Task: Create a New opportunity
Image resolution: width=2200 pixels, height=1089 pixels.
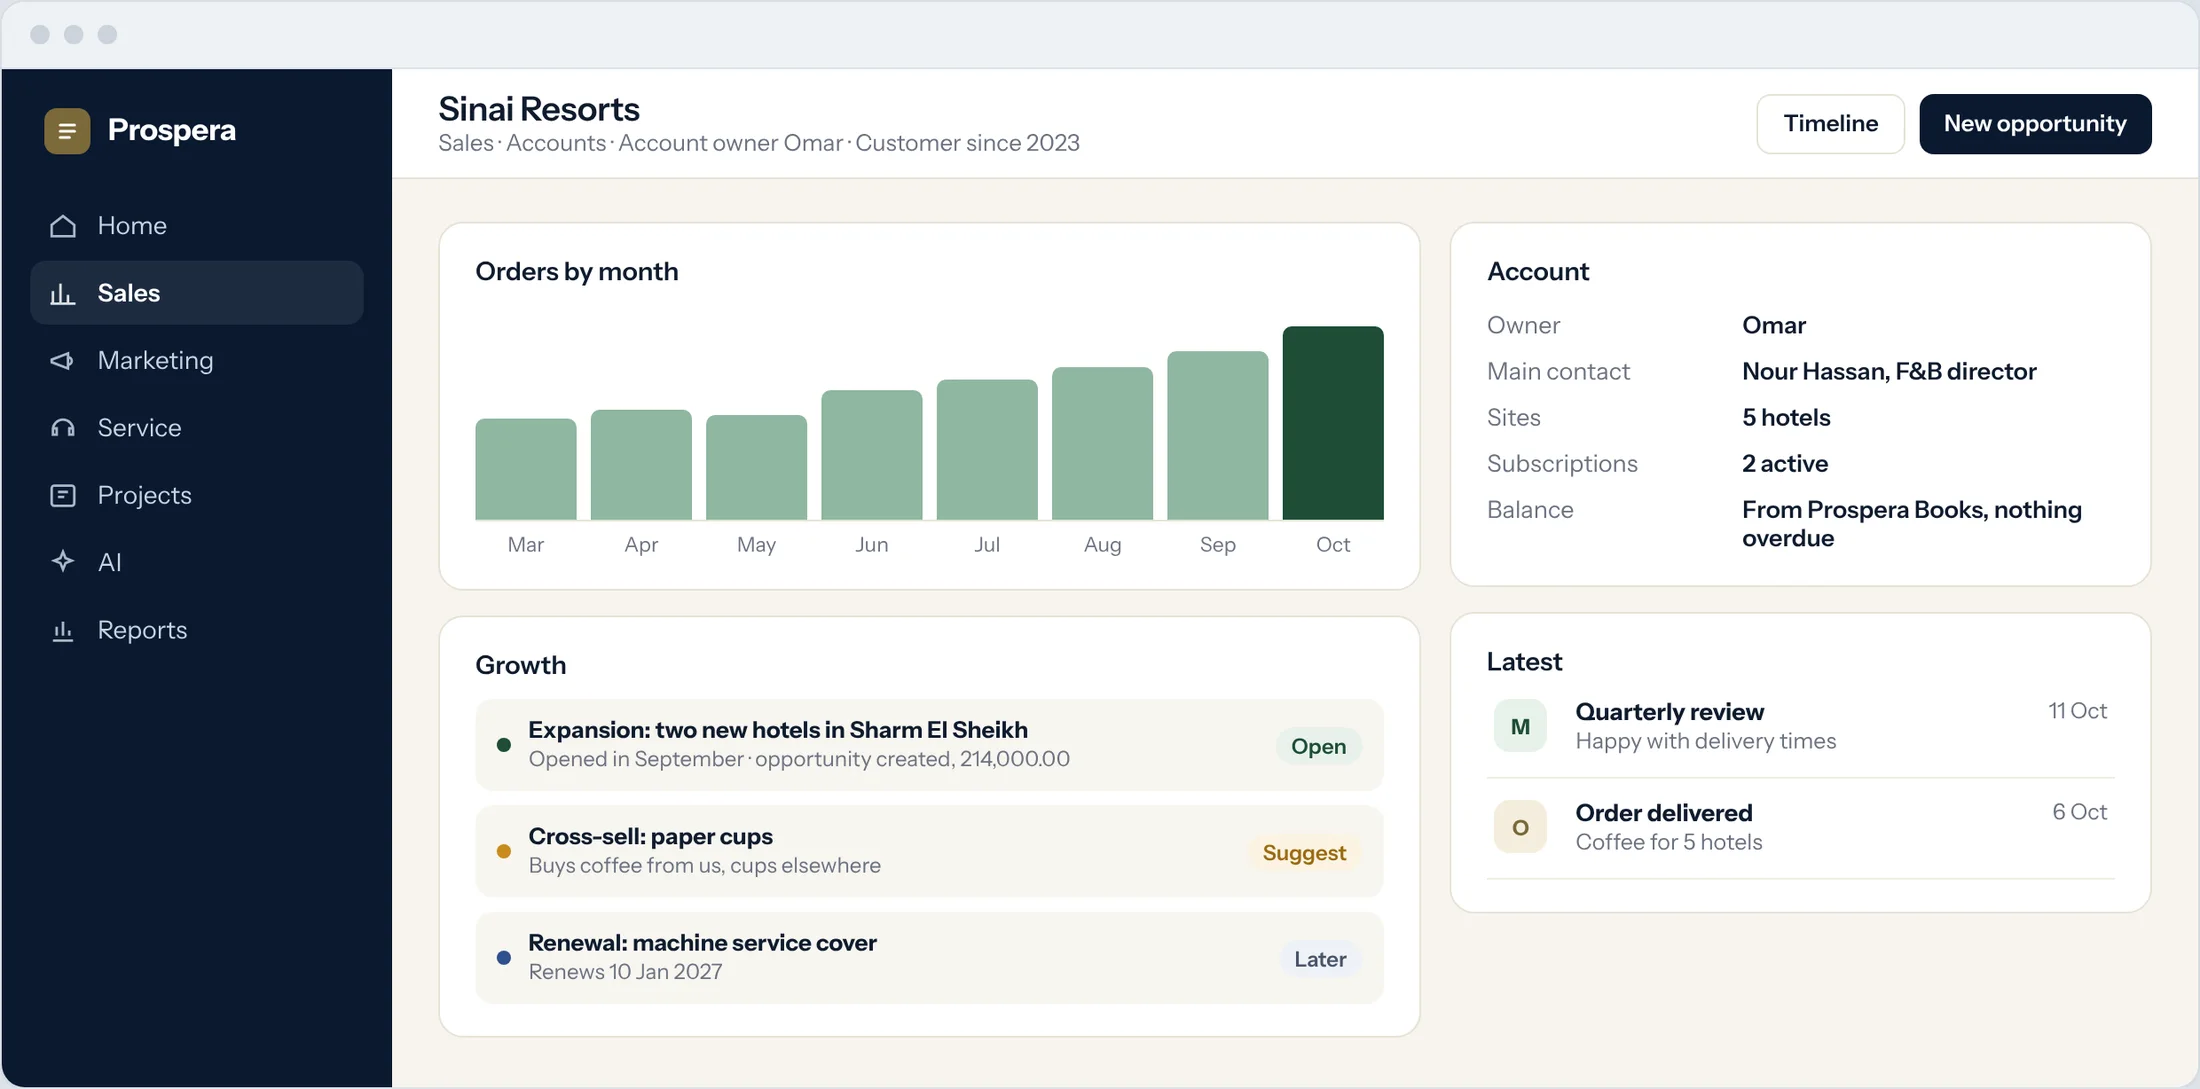Action: pos(2035,124)
